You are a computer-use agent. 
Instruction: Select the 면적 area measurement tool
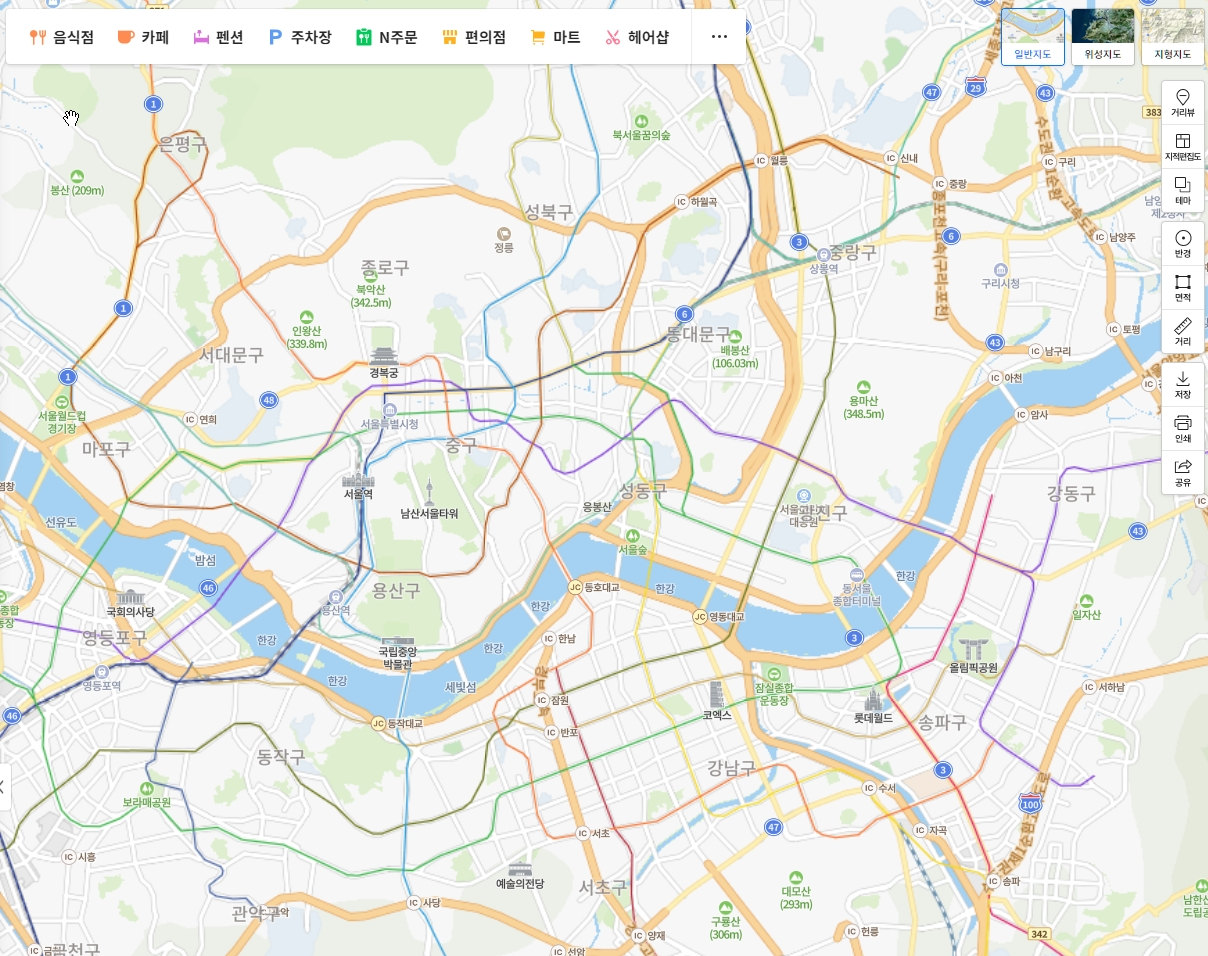(x=1183, y=288)
